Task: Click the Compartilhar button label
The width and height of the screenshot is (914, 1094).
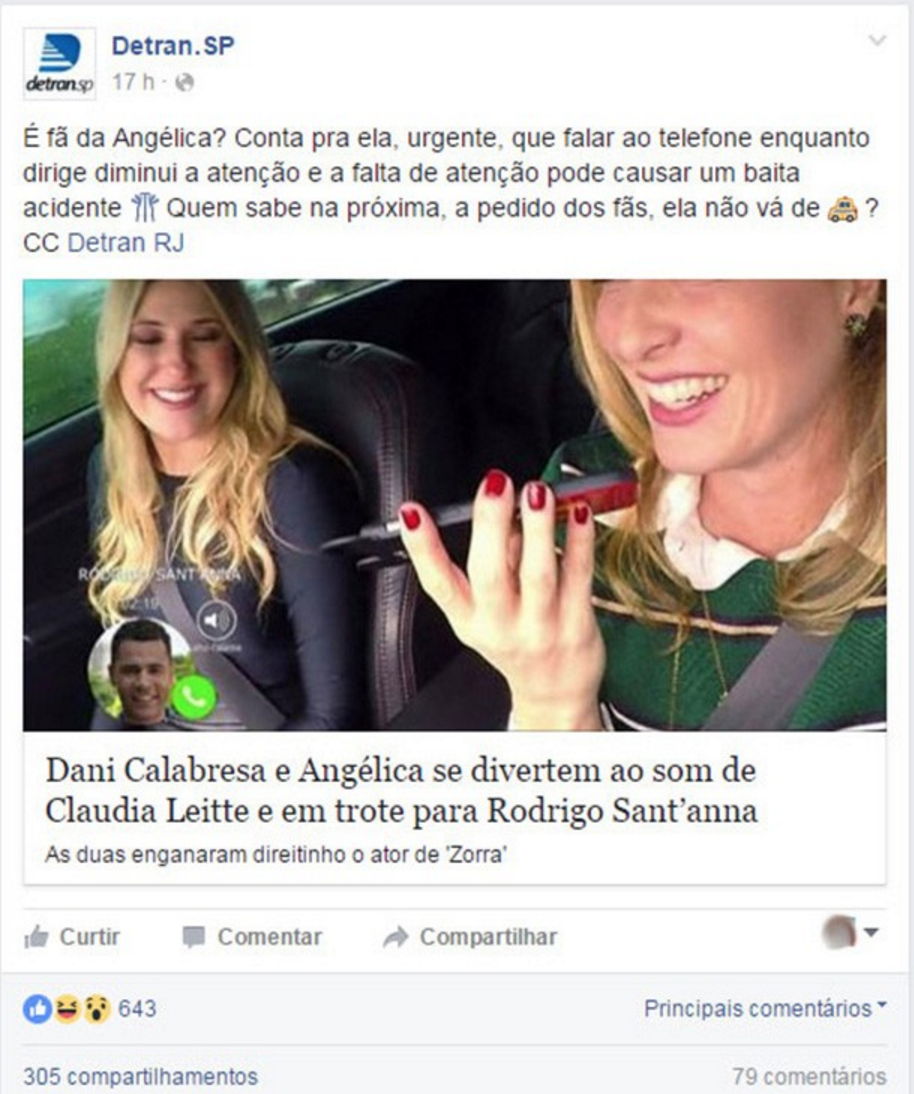Action: [x=488, y=937]
